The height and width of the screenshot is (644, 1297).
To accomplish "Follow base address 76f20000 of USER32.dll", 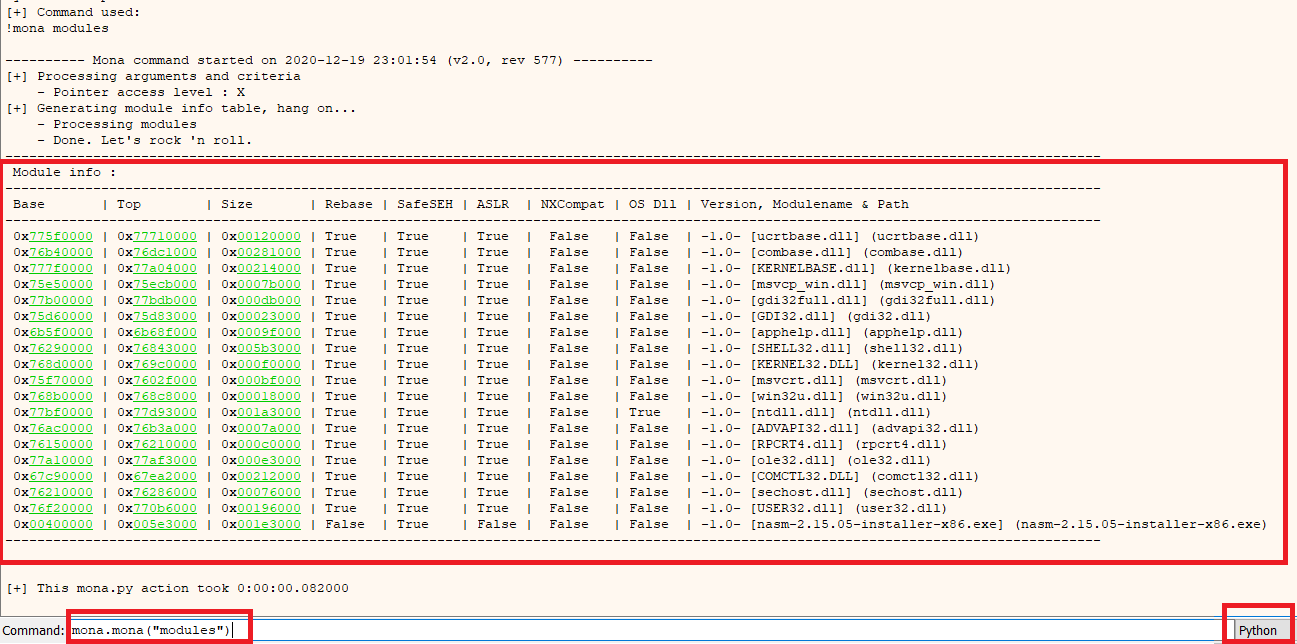I will click(61, 508).
